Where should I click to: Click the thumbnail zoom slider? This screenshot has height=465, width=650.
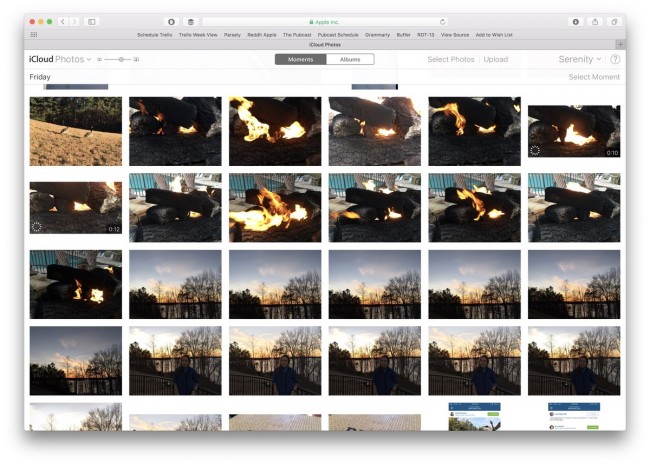point(120,59)
